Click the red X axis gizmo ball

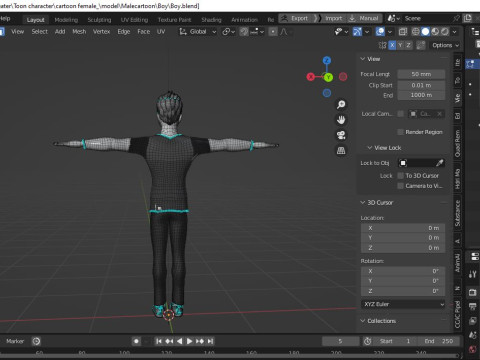tap(311, 77)
